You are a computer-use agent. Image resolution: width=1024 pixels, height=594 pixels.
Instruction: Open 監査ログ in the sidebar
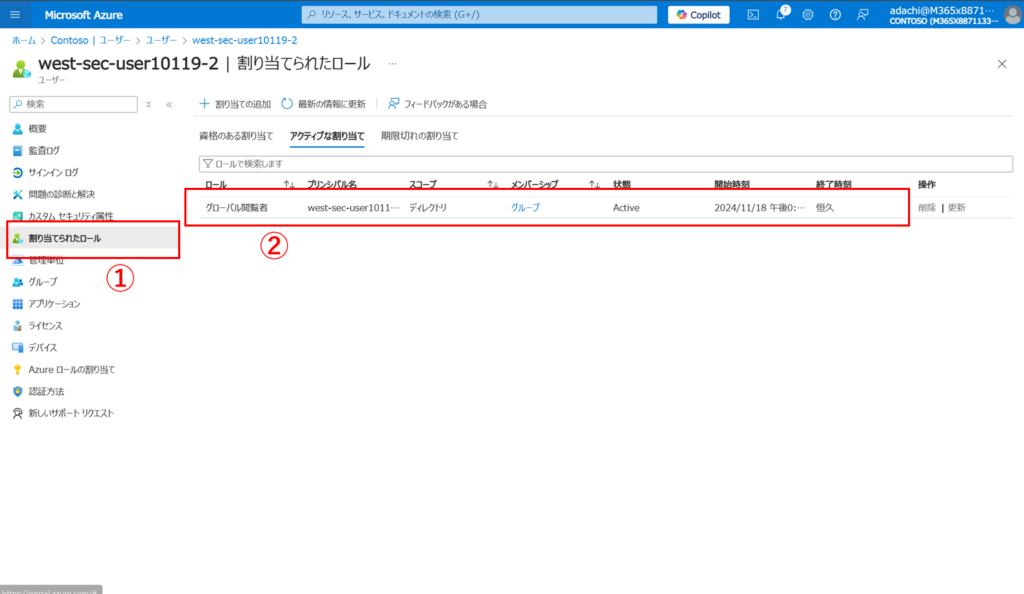[x=44, y=151]
